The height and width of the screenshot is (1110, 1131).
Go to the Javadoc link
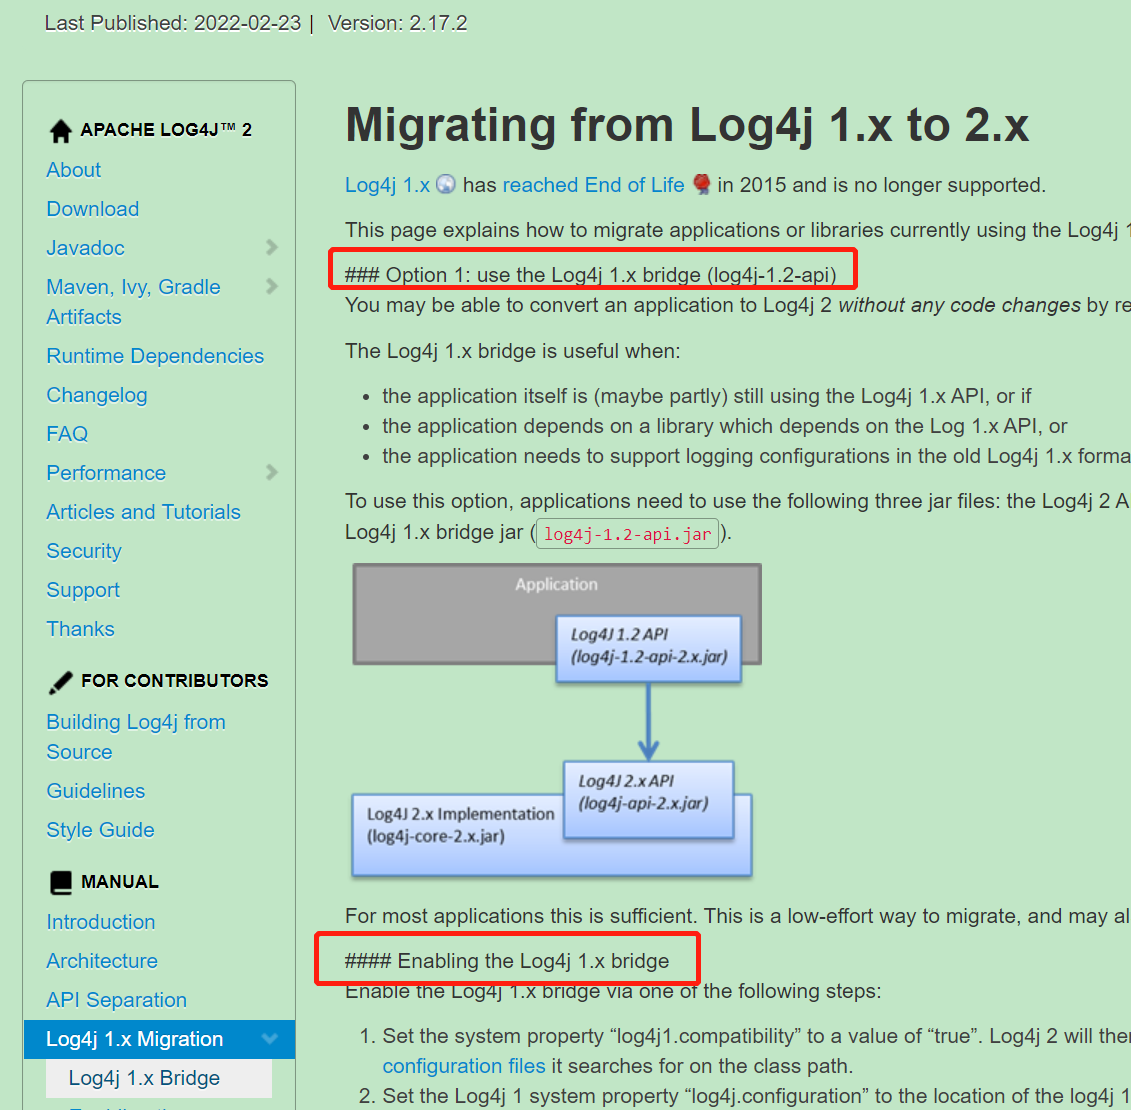point(85,248)
